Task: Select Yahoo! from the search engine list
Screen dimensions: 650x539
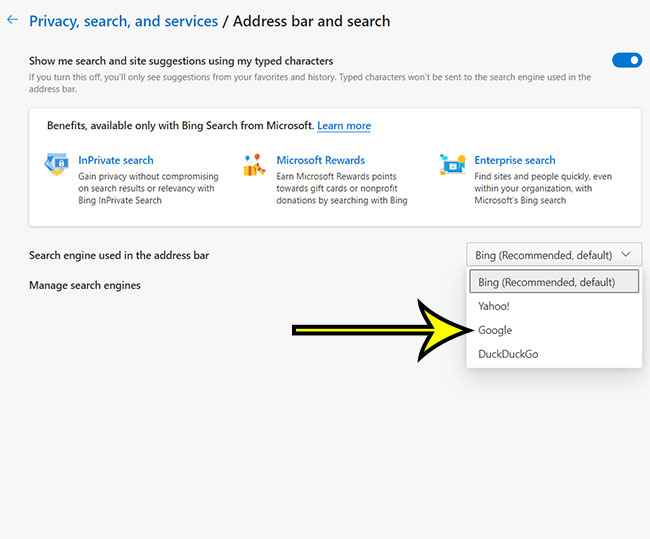Action: click(554, 306)
